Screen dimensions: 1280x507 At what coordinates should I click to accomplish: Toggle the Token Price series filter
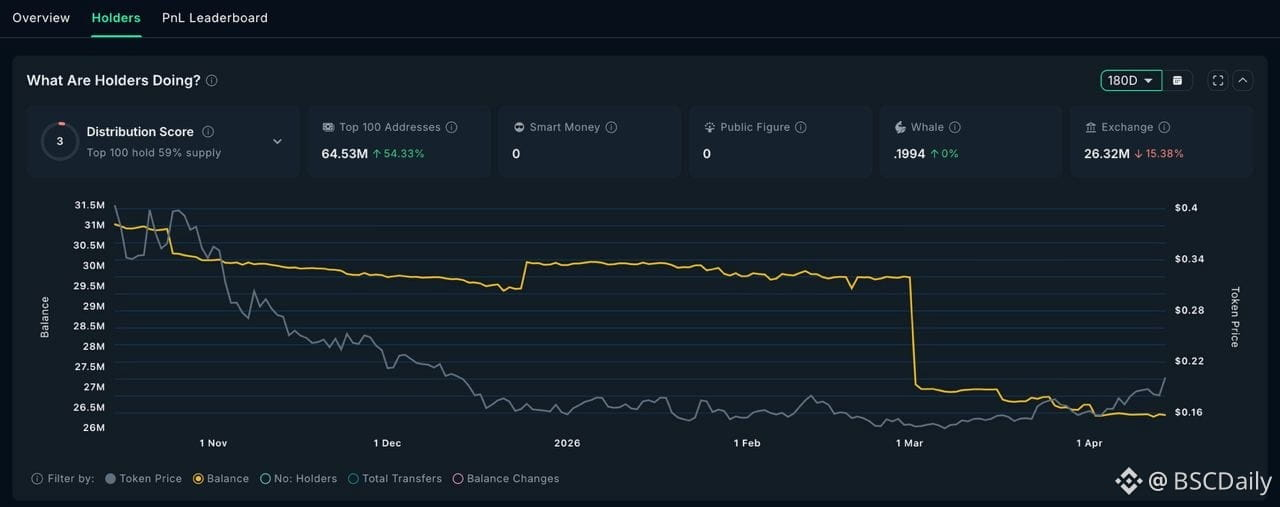tap(143, 479)
